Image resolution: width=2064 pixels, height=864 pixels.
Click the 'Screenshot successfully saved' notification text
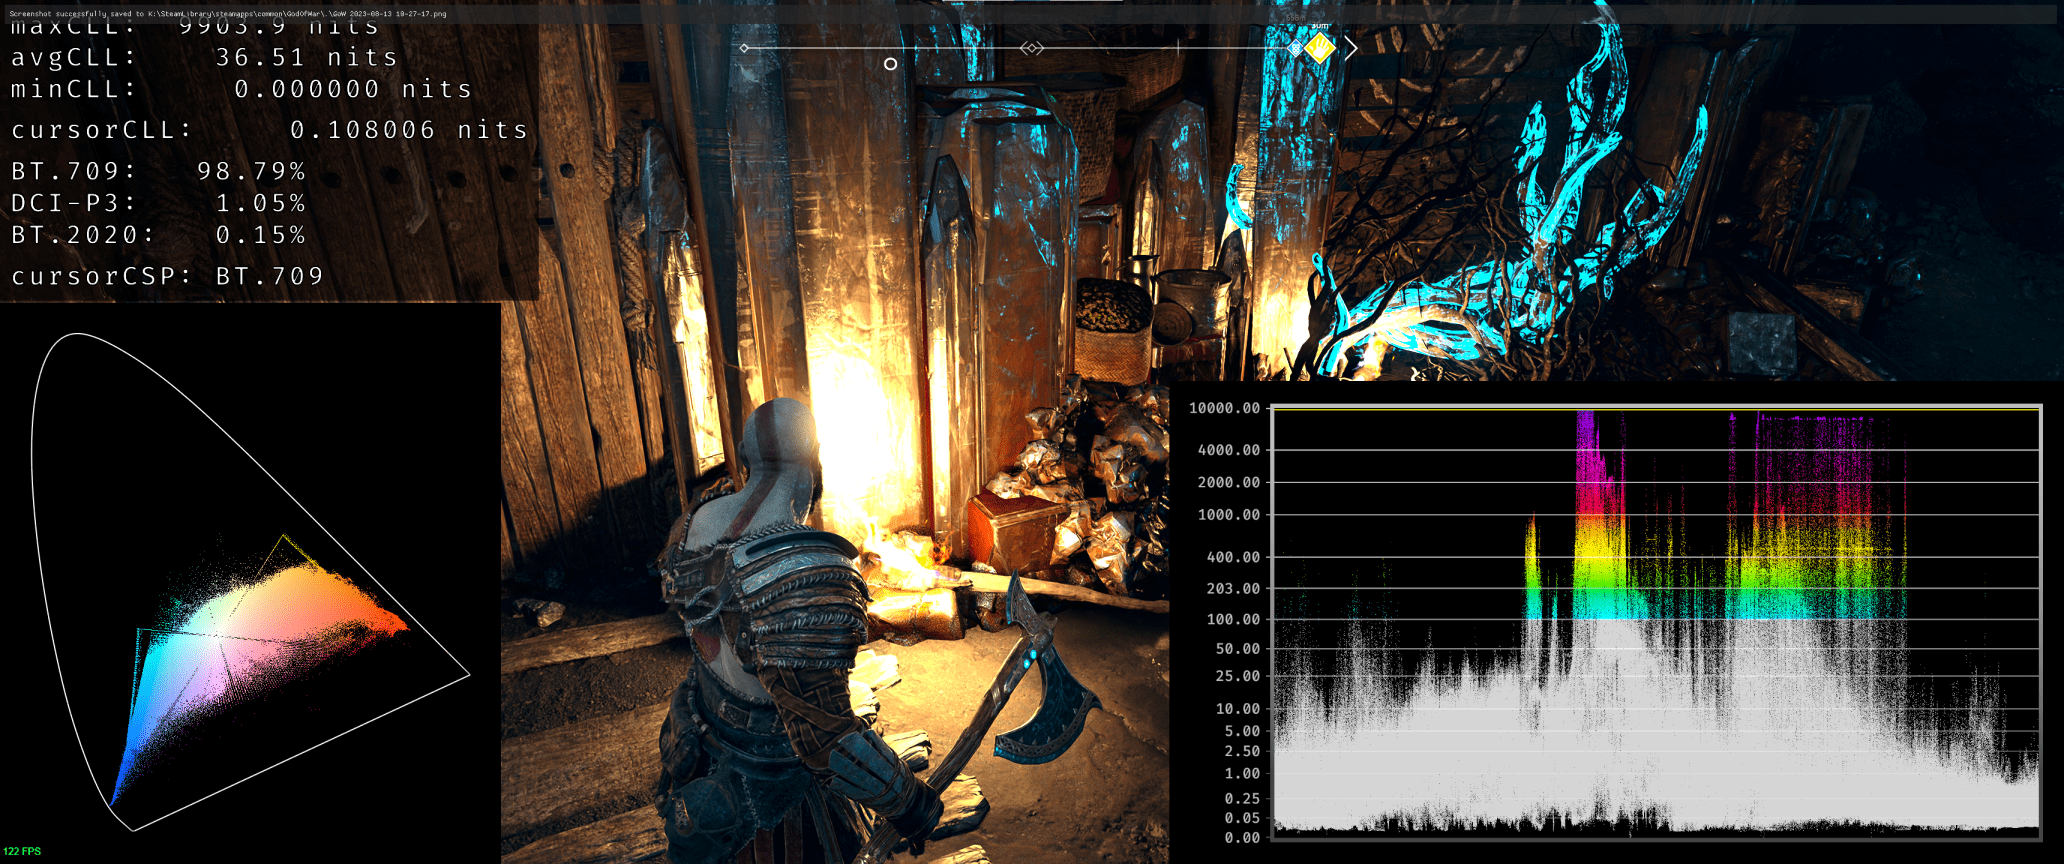(x=228, y=14)
